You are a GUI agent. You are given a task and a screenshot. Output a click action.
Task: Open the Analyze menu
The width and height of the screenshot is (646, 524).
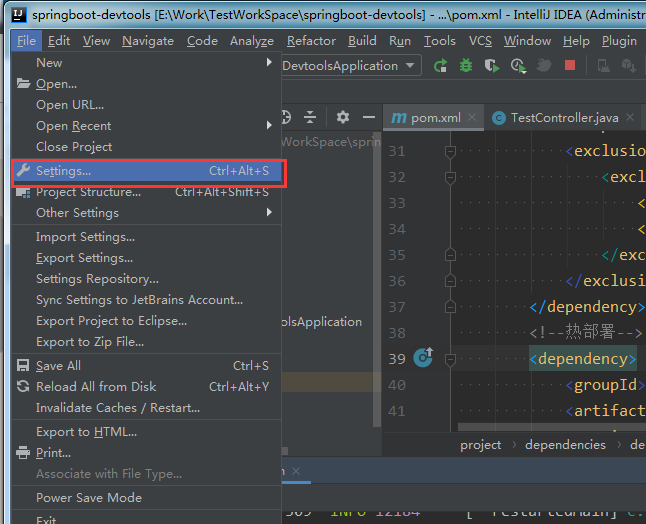click(x=252, y=41)
